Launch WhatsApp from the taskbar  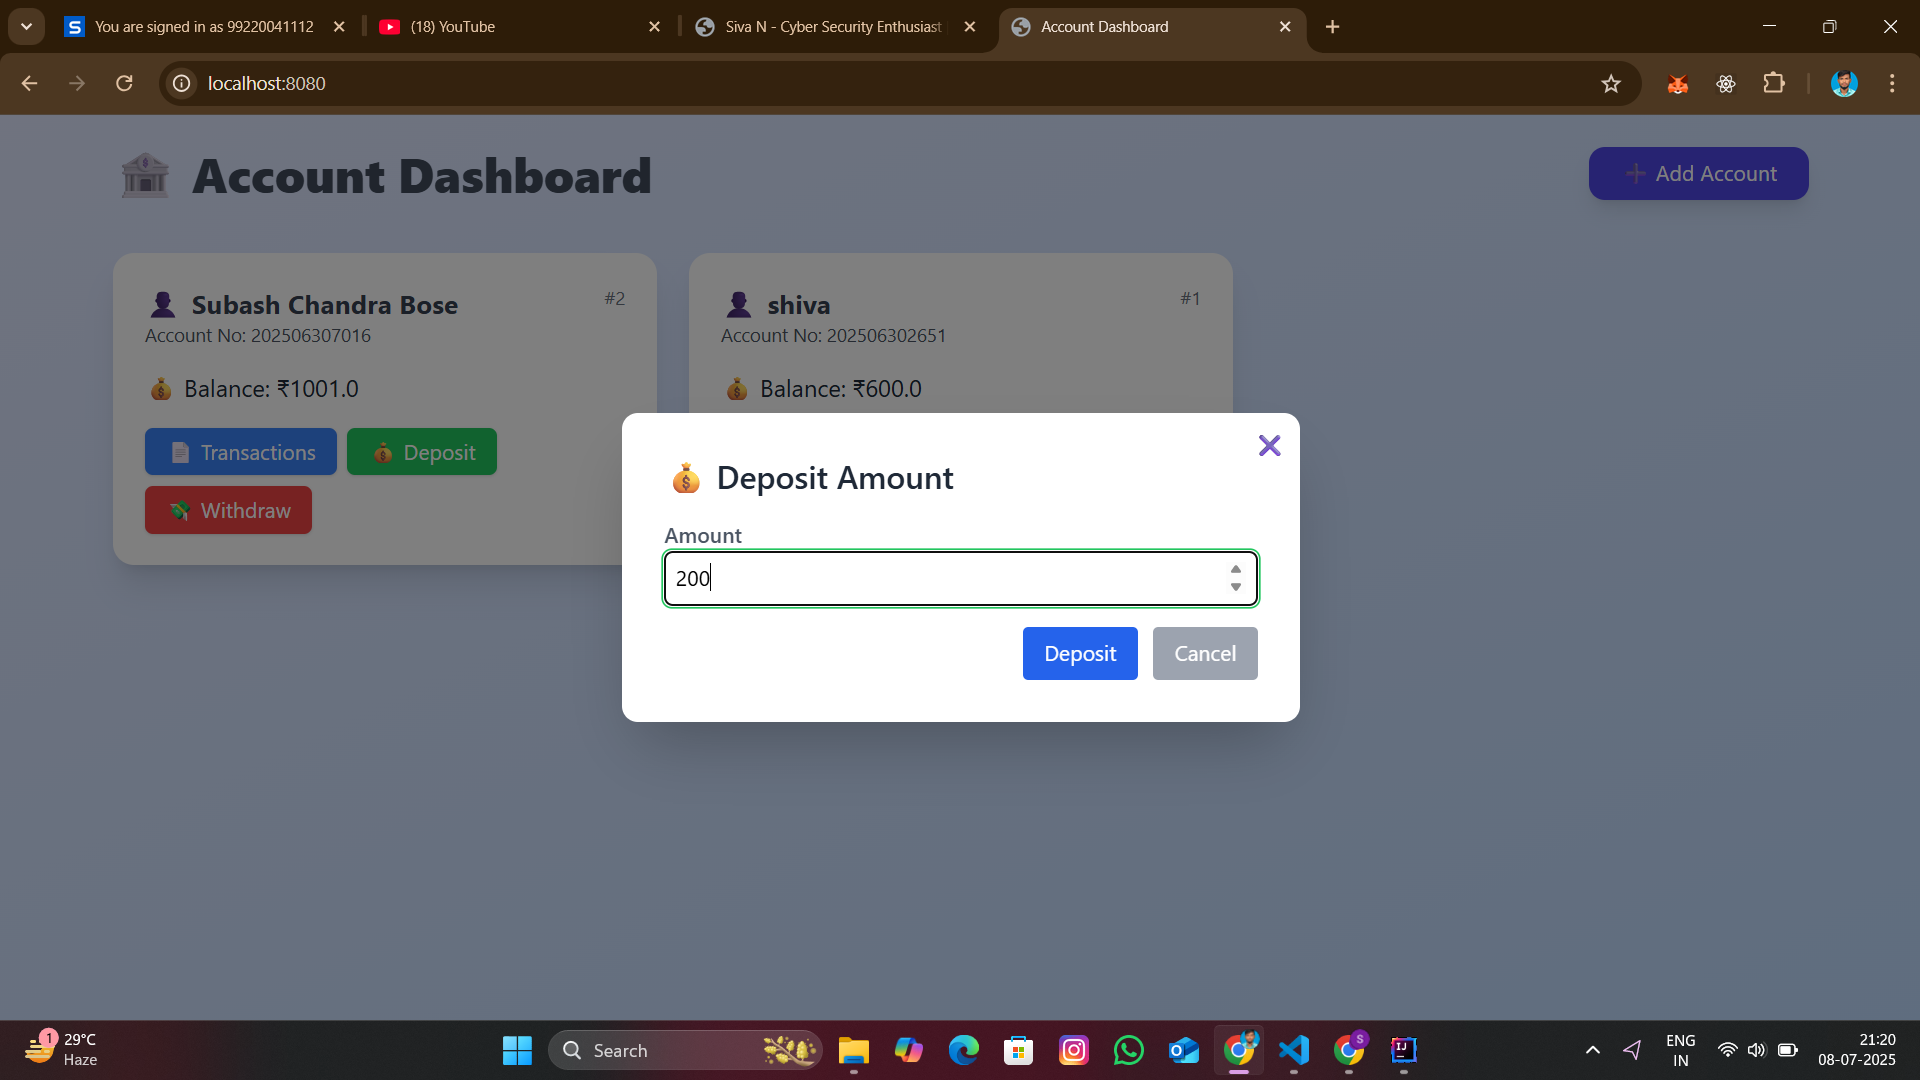1129,1050
